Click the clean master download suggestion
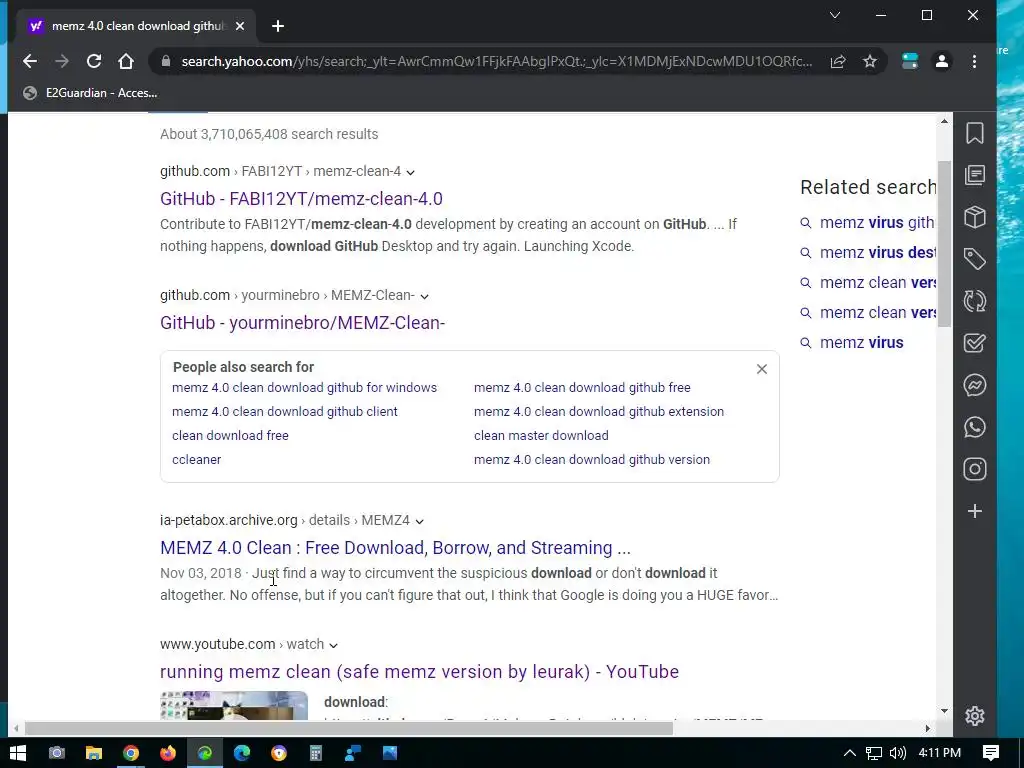 (541, 436)
